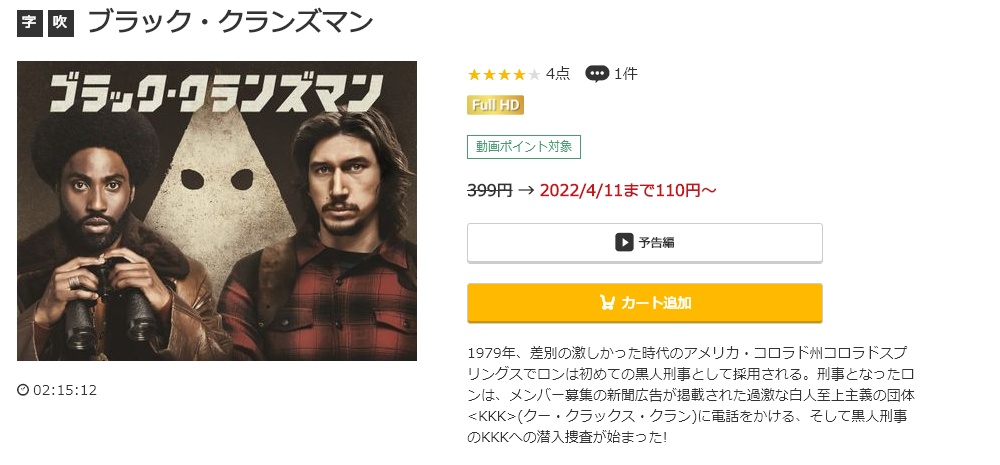This screenshot has height=465, width=1000.
Task: Click the 動画ポイント対象 badge
Action: (524, 146)
